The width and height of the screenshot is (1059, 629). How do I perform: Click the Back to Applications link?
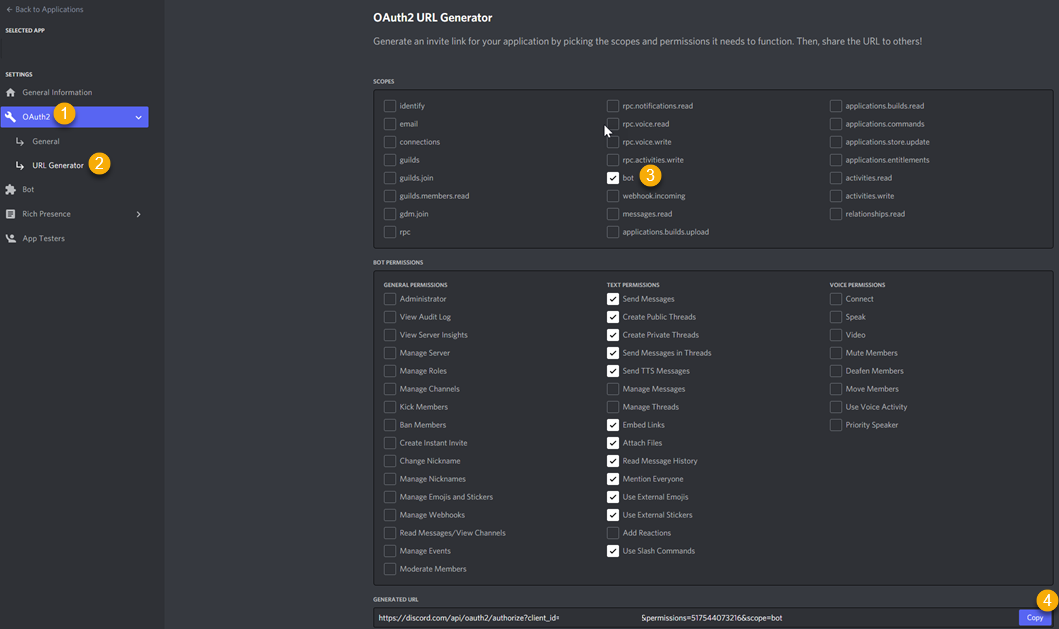pyautogui.click(x=45, y=9)
